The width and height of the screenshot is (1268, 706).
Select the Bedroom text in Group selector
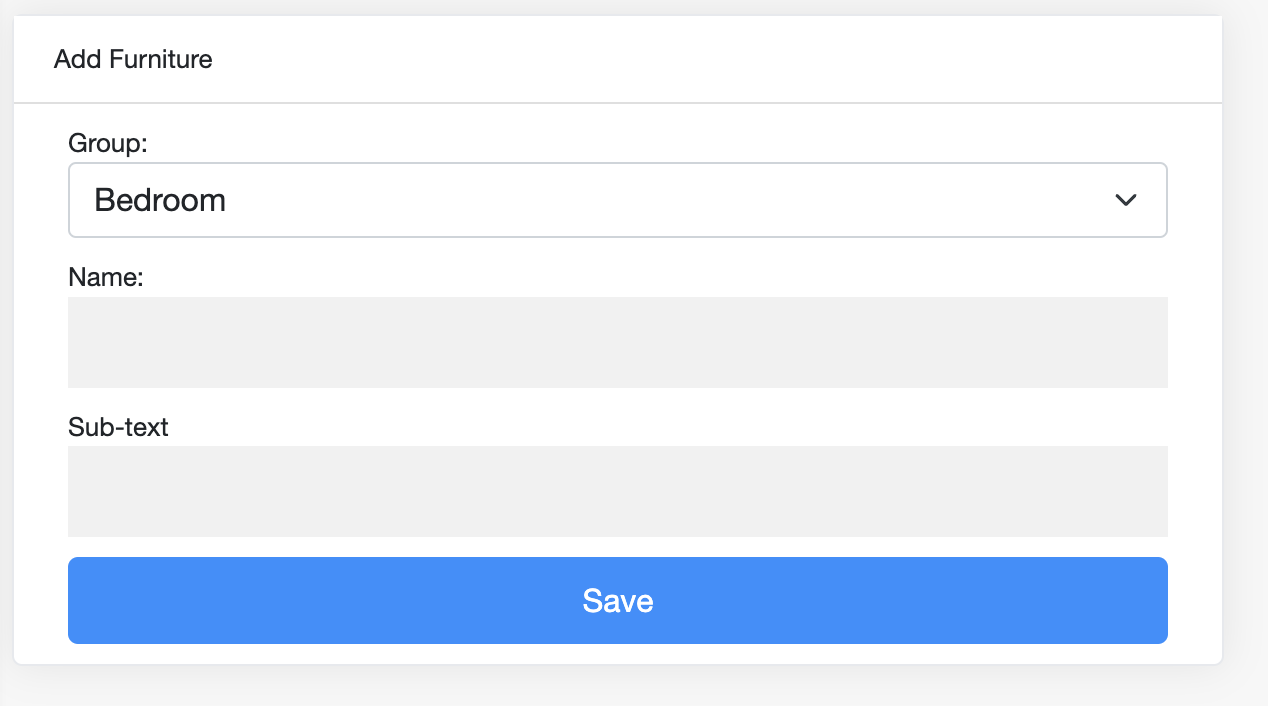(x=160, y=200)
